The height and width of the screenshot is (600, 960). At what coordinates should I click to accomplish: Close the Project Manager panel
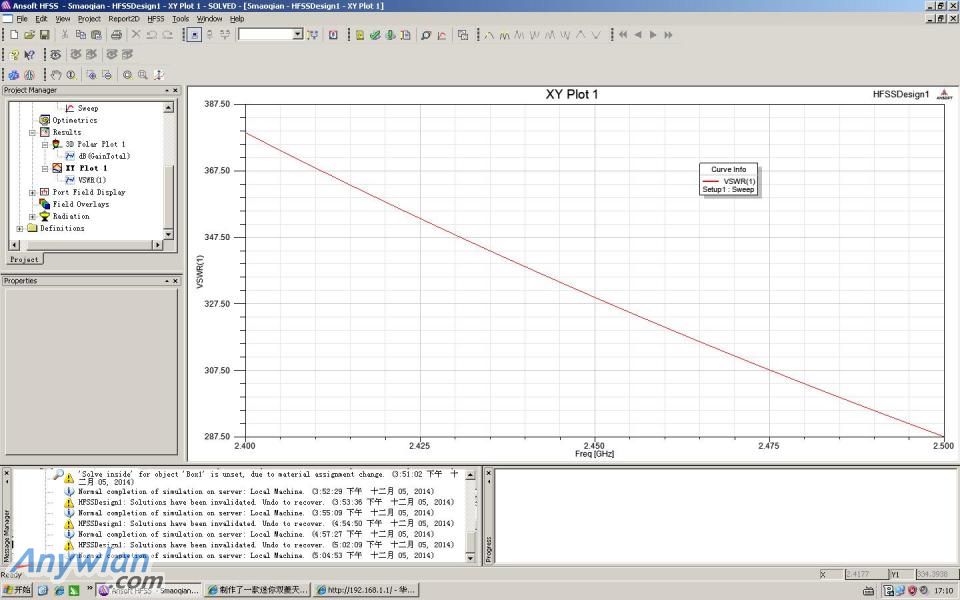176,91
